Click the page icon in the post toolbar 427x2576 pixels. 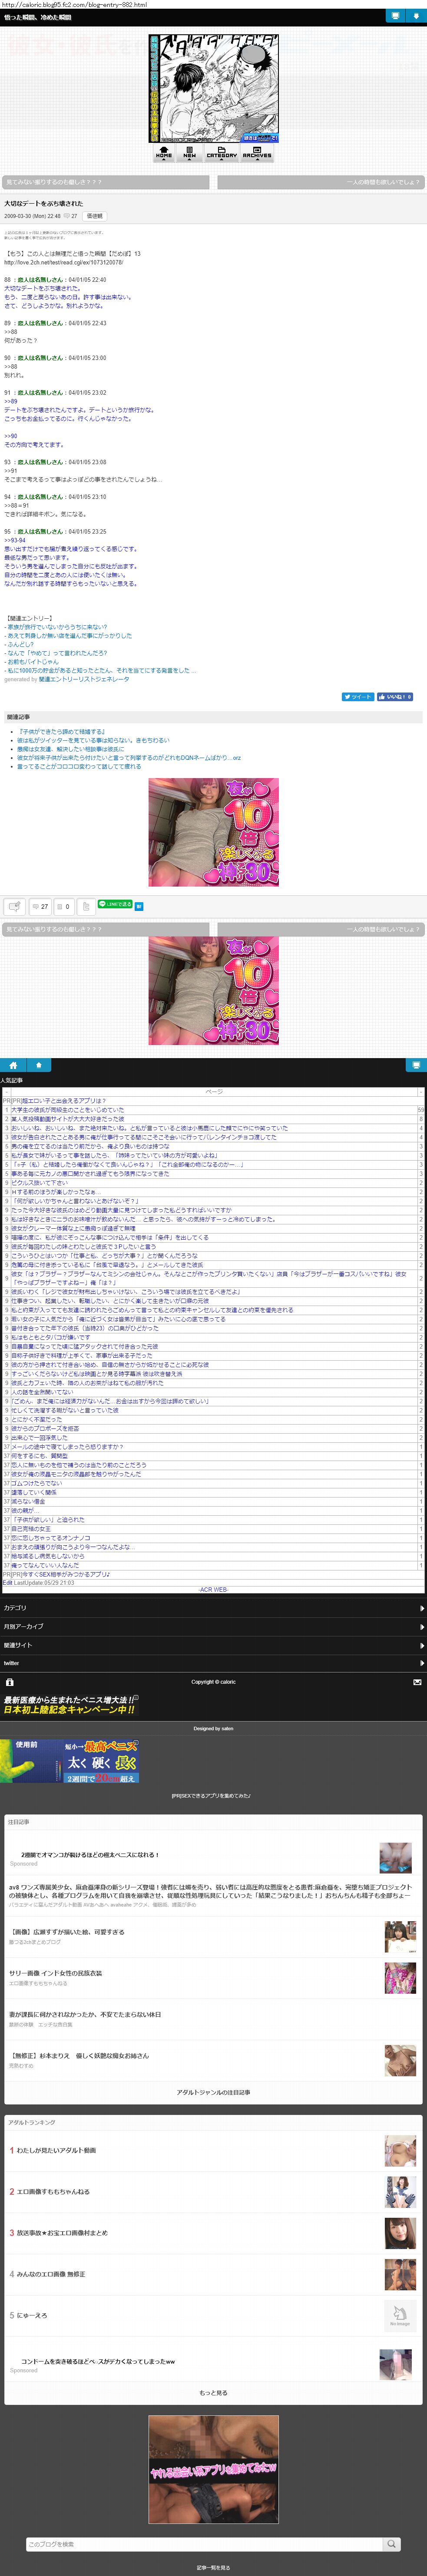[x=86, y=906]
